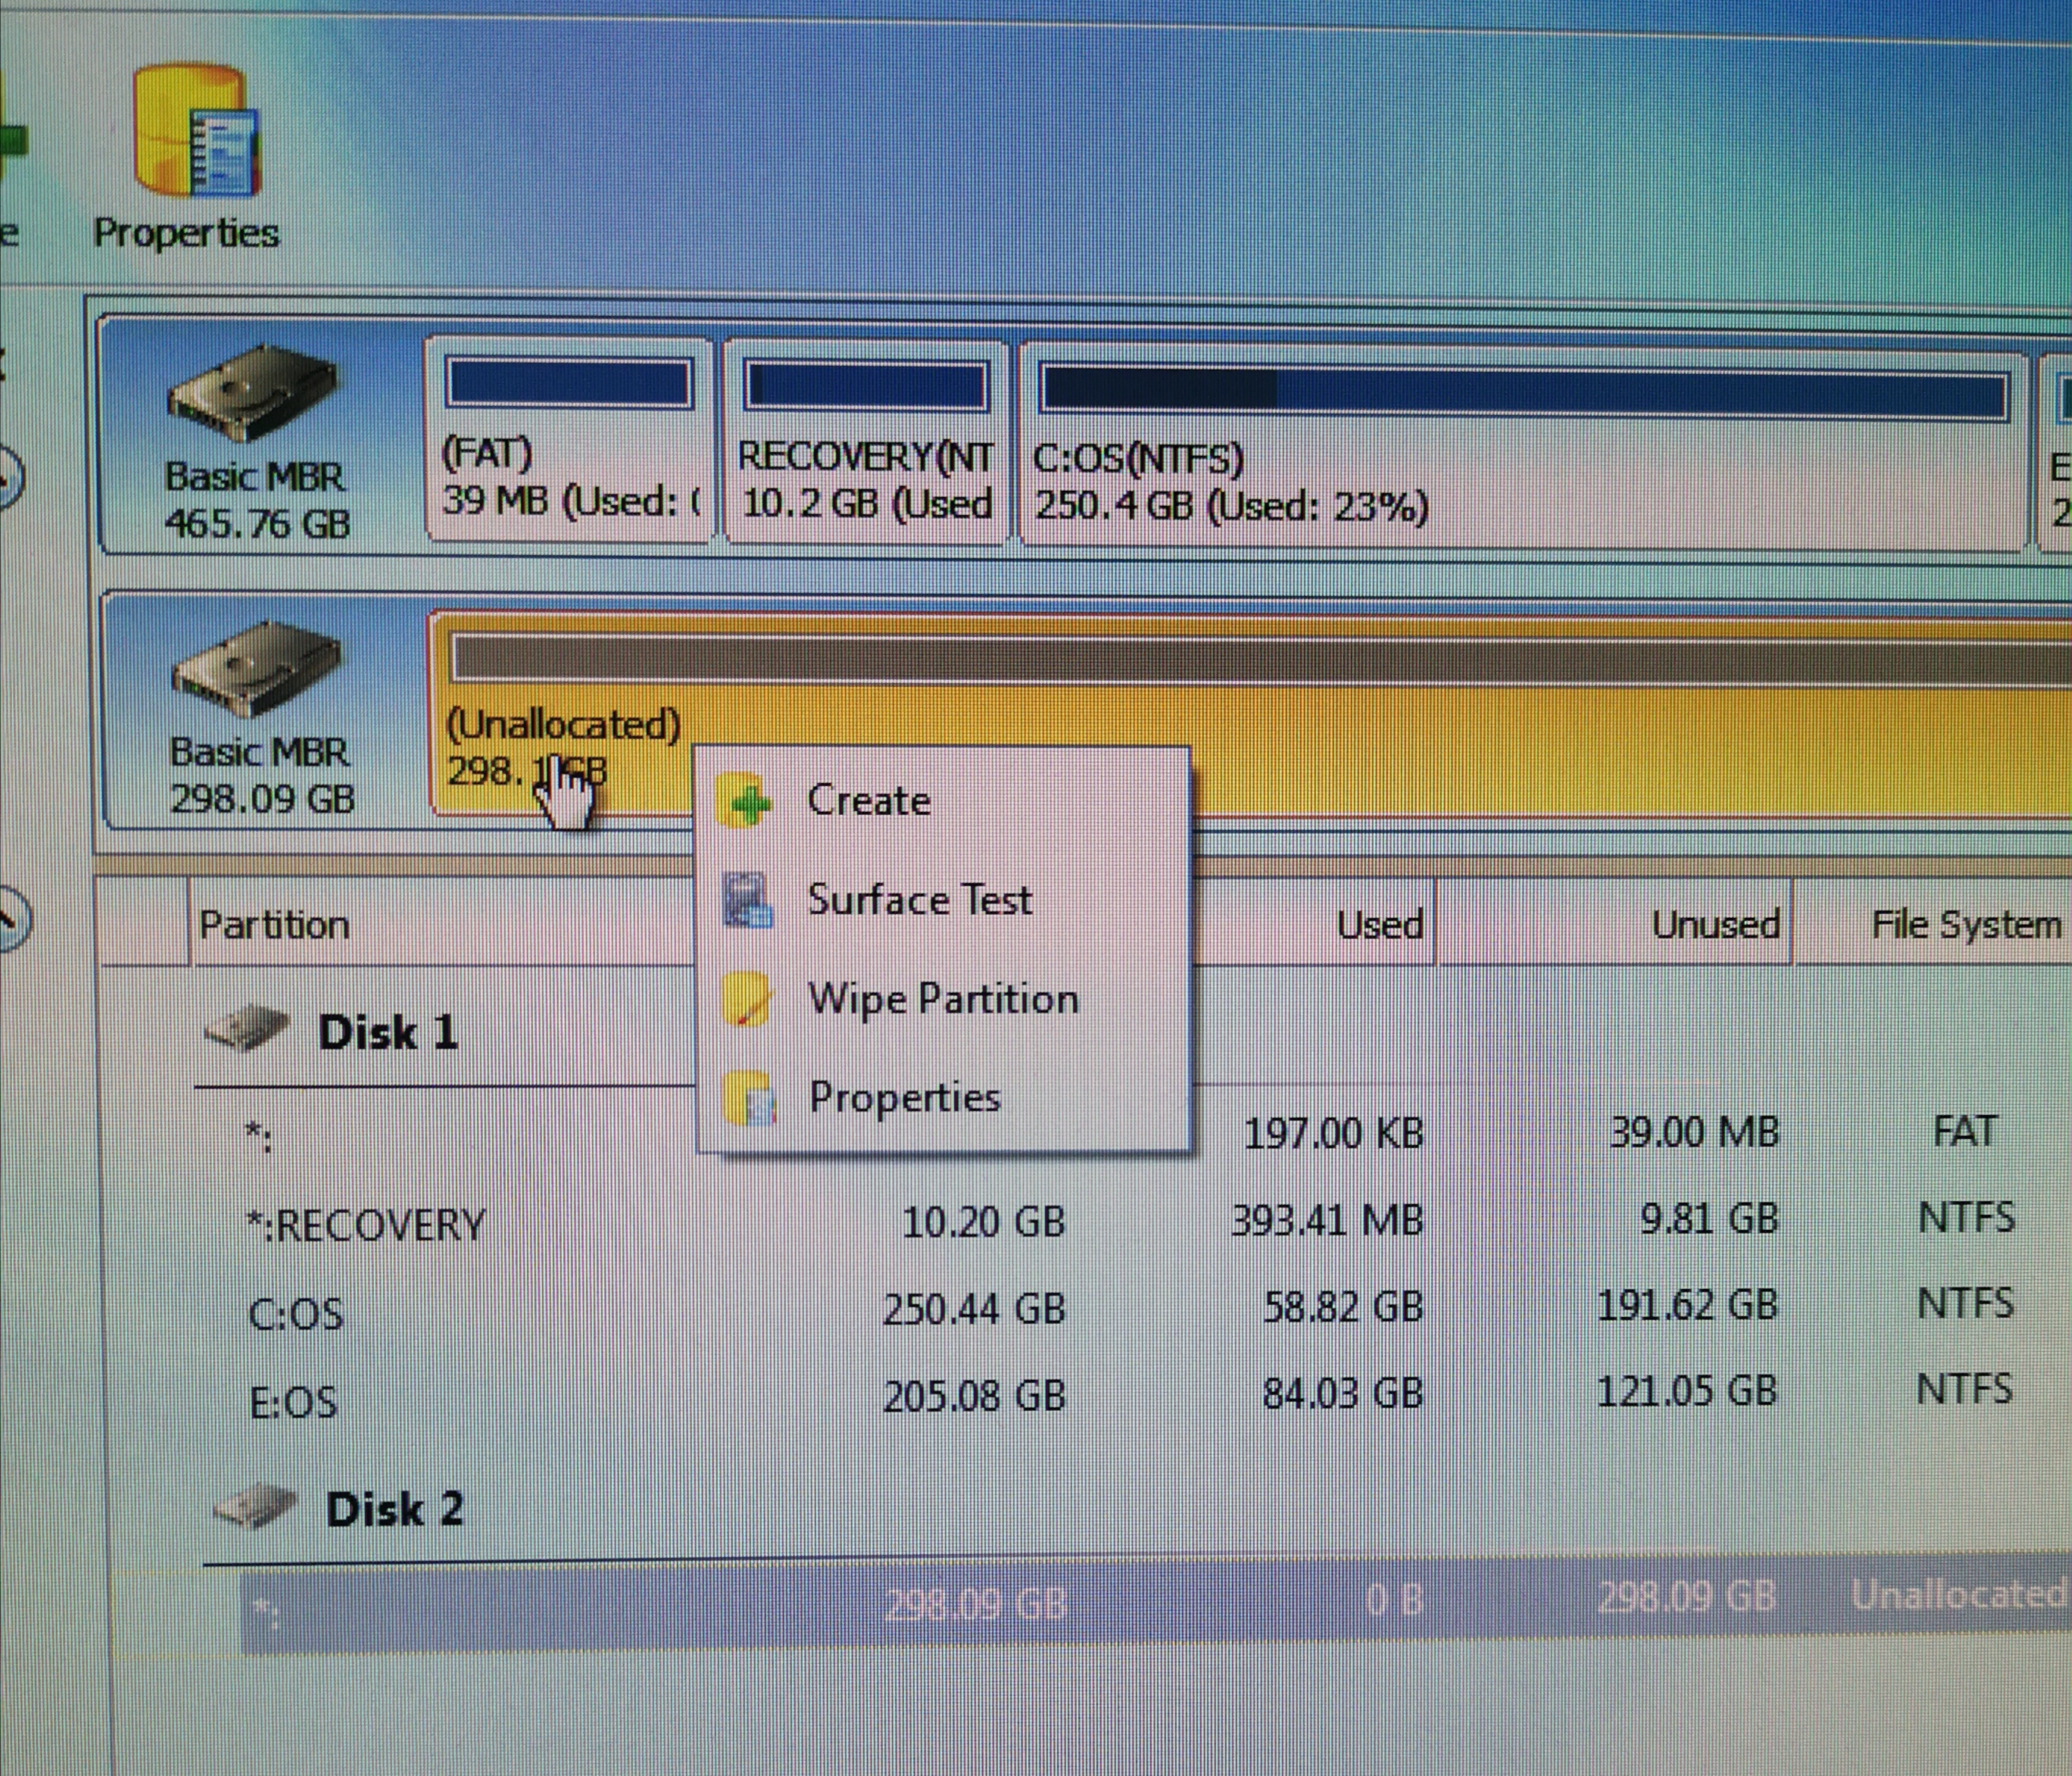This screenshot has width=2072, height=1776.
Task: Select the Disk 2 Unallocated row
Action: click(1155, 1600)
